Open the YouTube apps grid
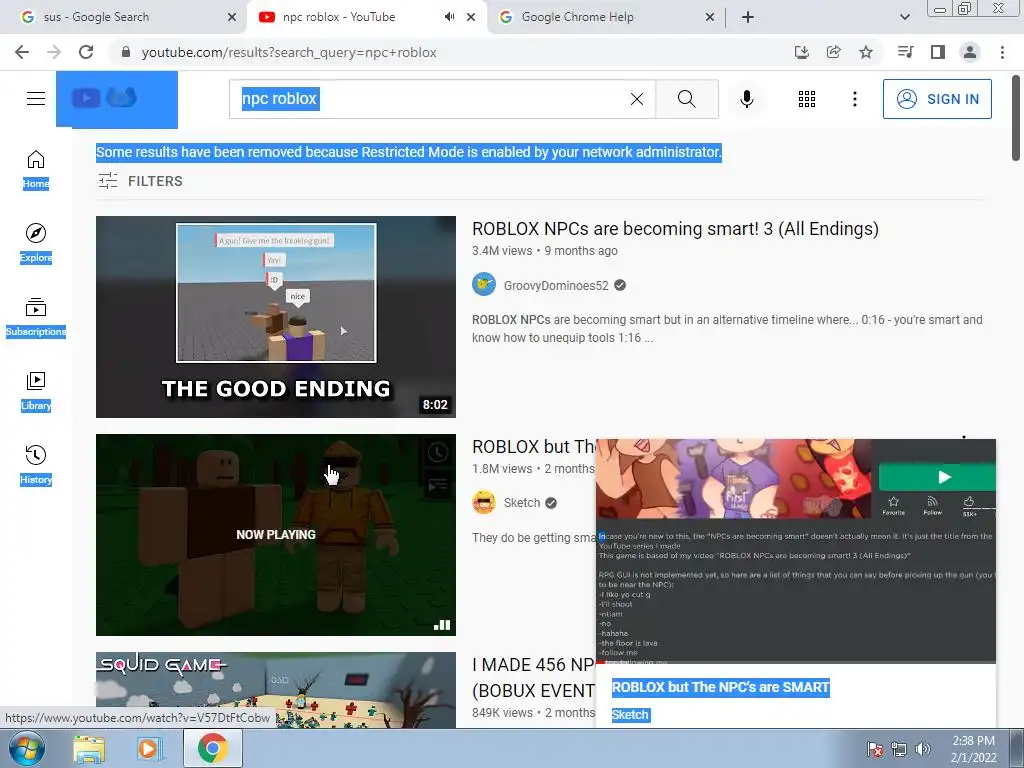This screenshot has width=1024, height=768. coord(807,99)
